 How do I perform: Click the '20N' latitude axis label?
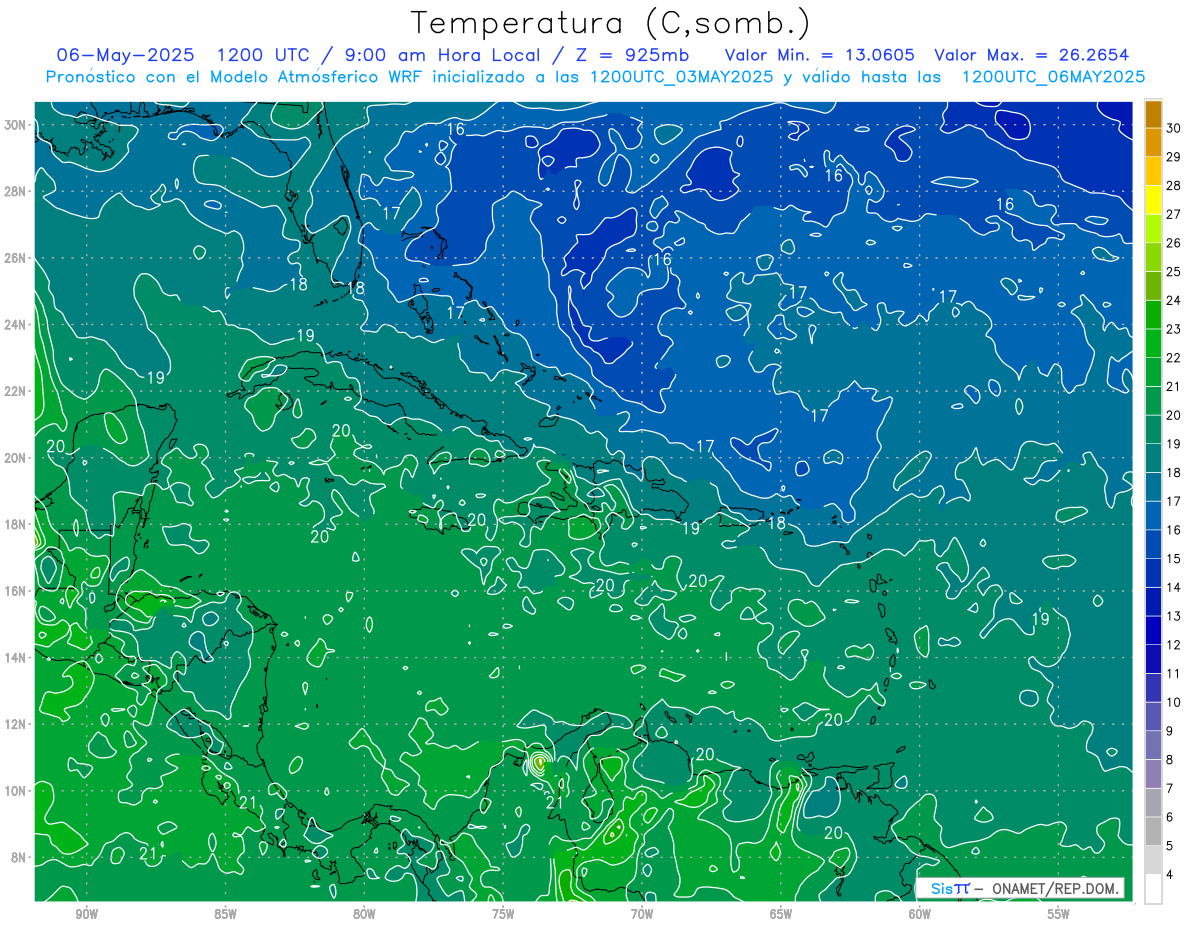point(15,458)
